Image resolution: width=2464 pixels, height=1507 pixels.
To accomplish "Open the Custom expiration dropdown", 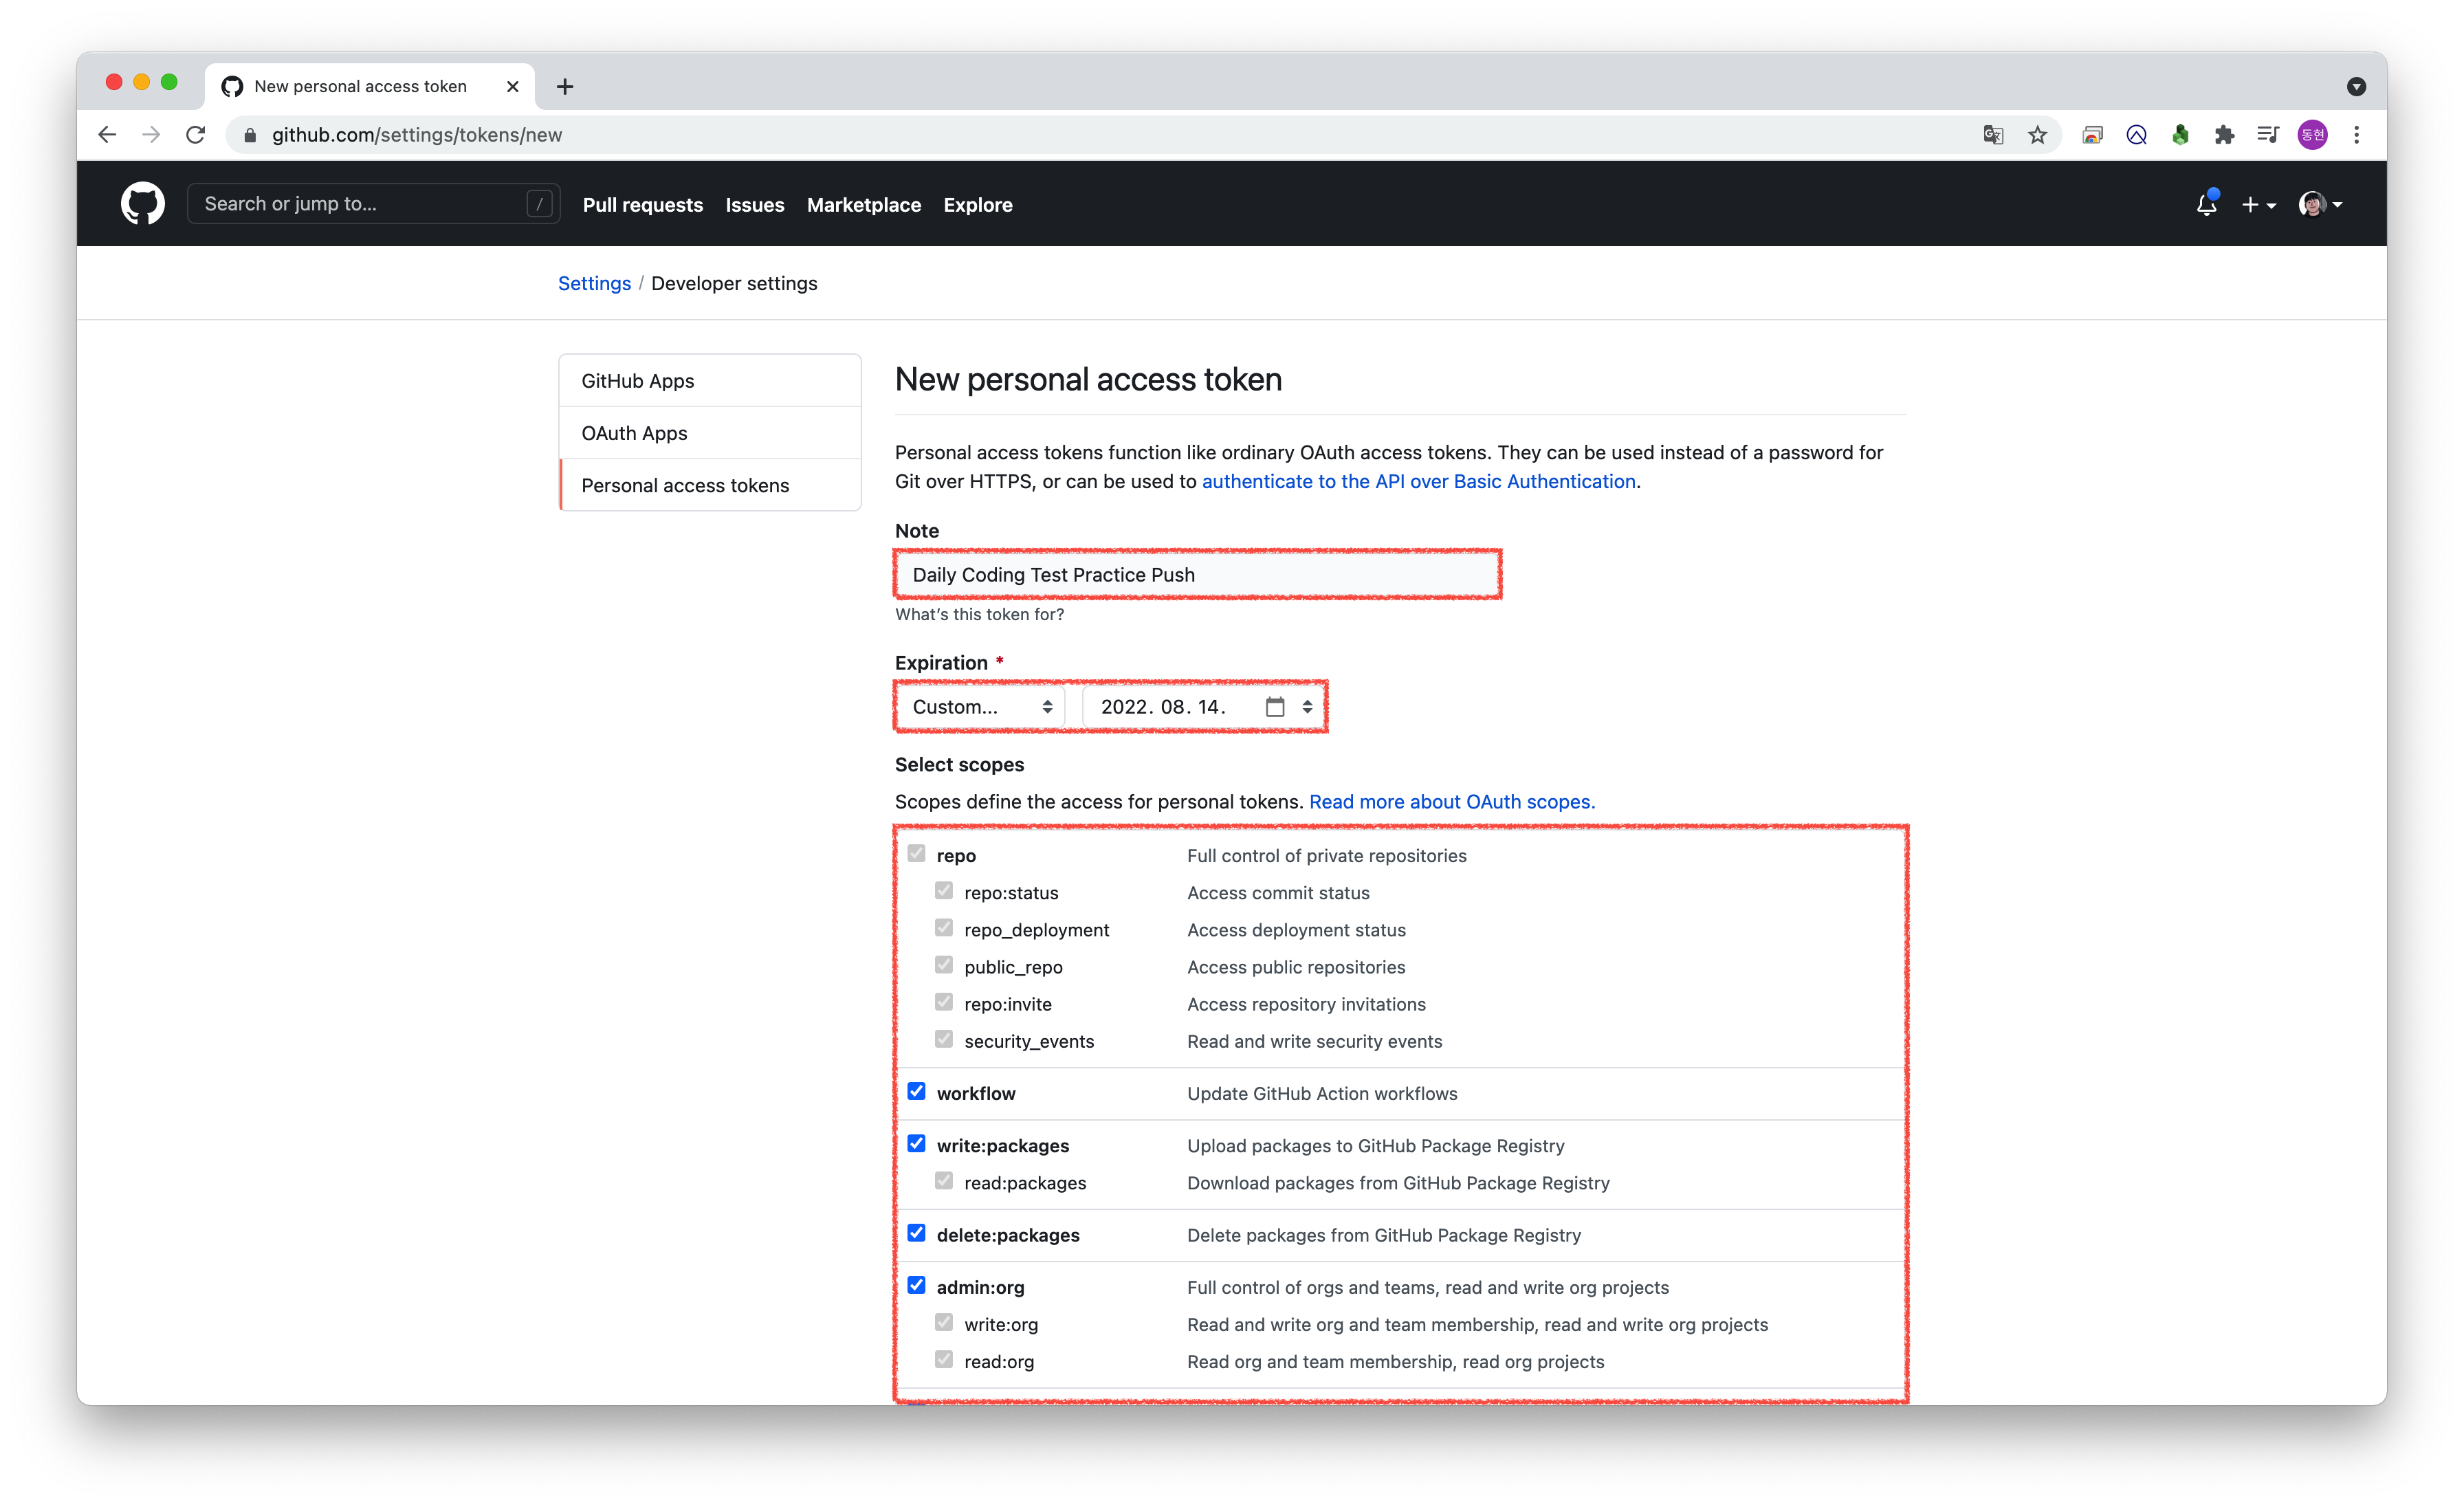I will [x=980, y=707].
